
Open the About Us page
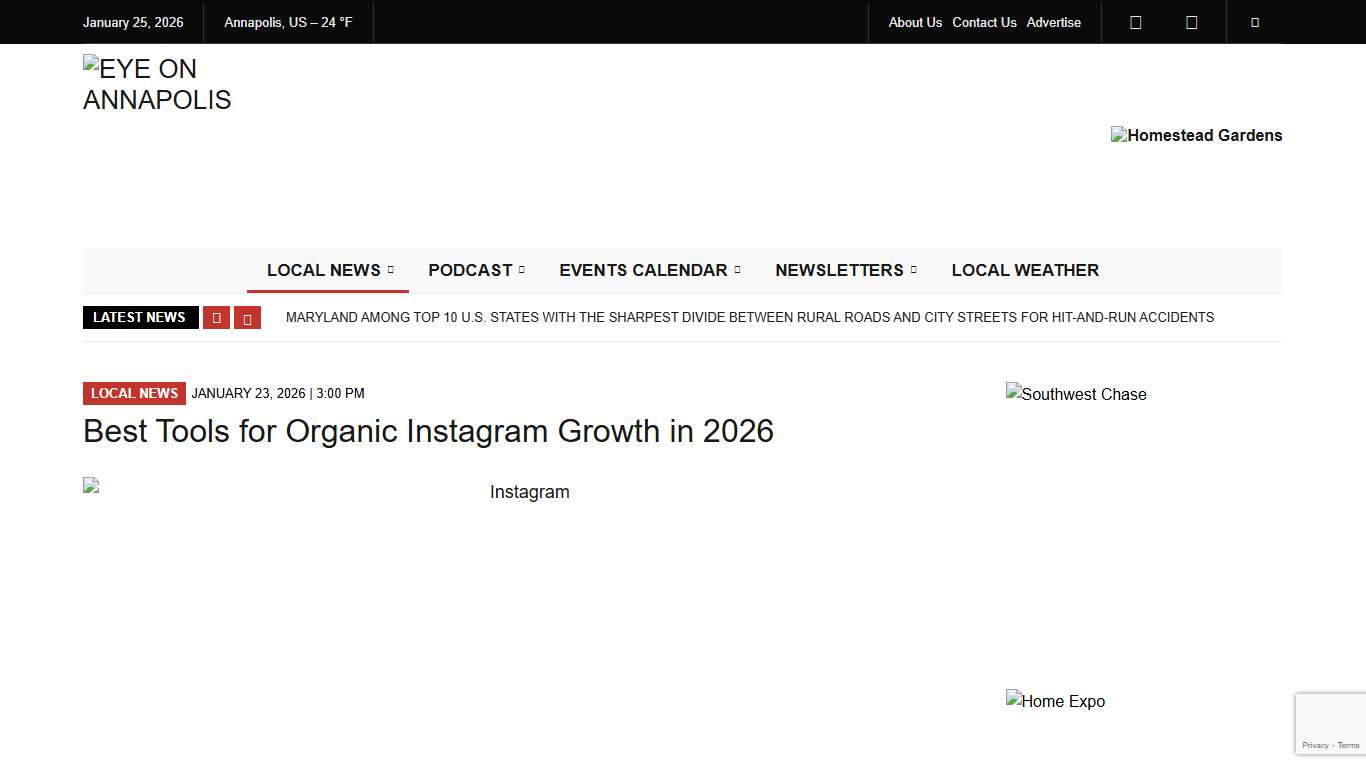point(915,22)
